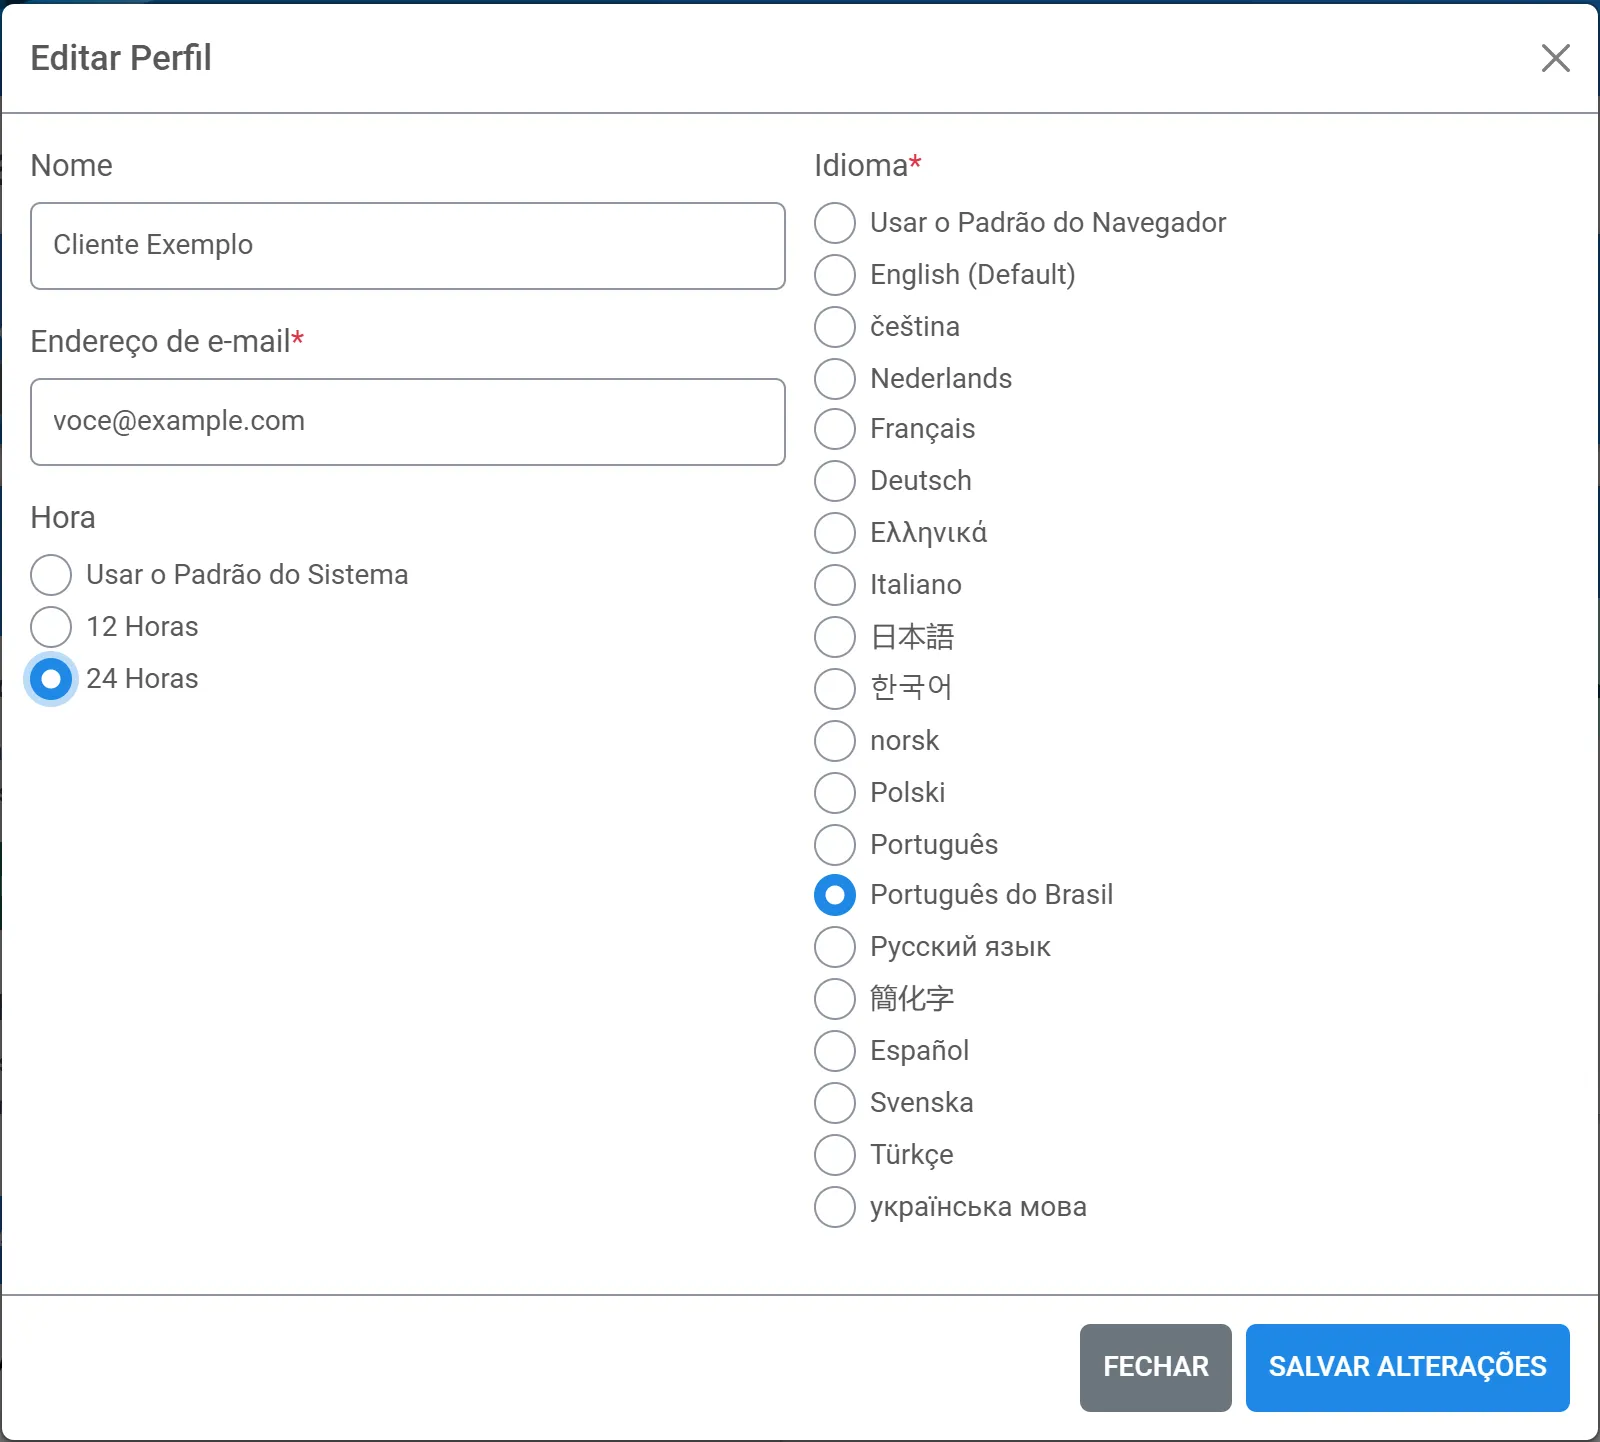Viewport: 1600px width, 1442px height.
Task: Select Português do Brasil radio
Action: pyautogui.click(x=835, y=895)
